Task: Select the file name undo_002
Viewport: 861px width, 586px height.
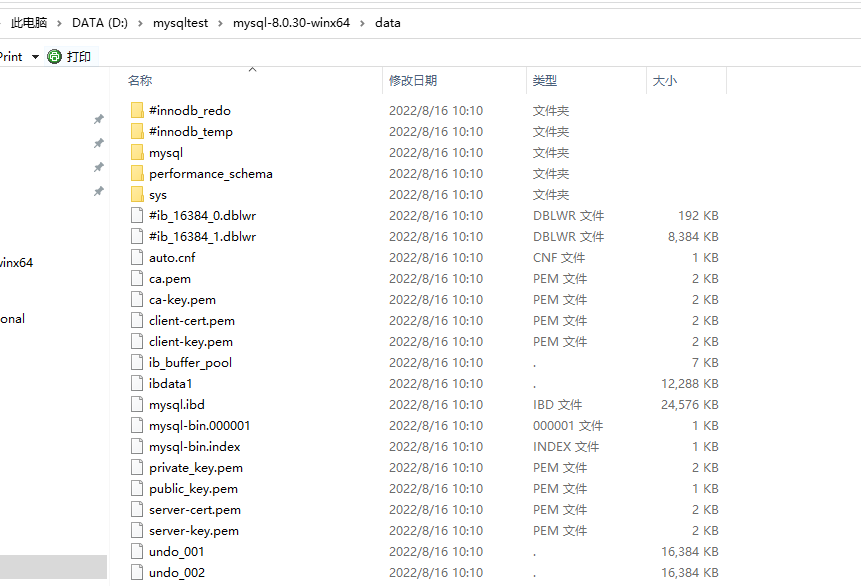Action: [177, 573]
